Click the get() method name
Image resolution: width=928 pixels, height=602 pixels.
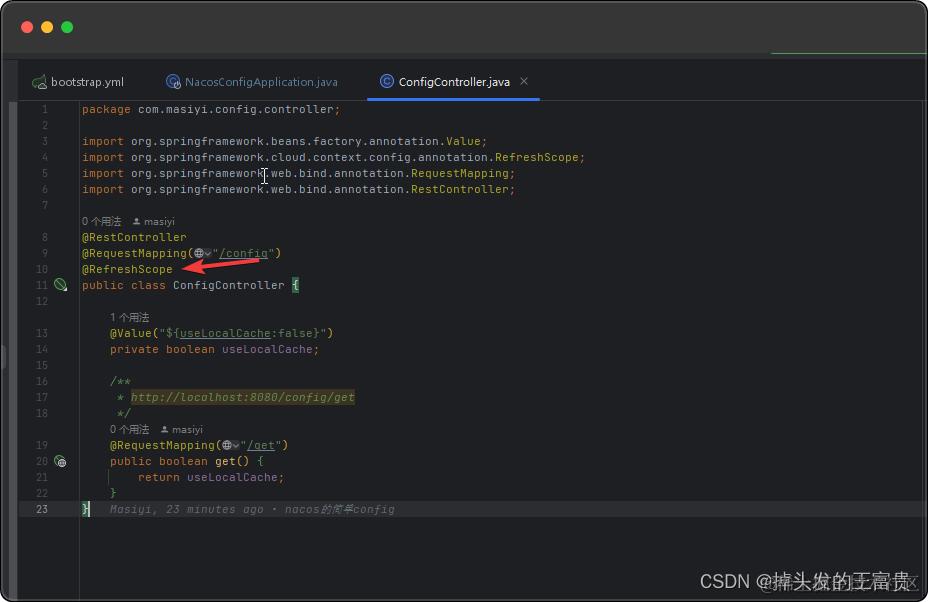click(225, 461)
